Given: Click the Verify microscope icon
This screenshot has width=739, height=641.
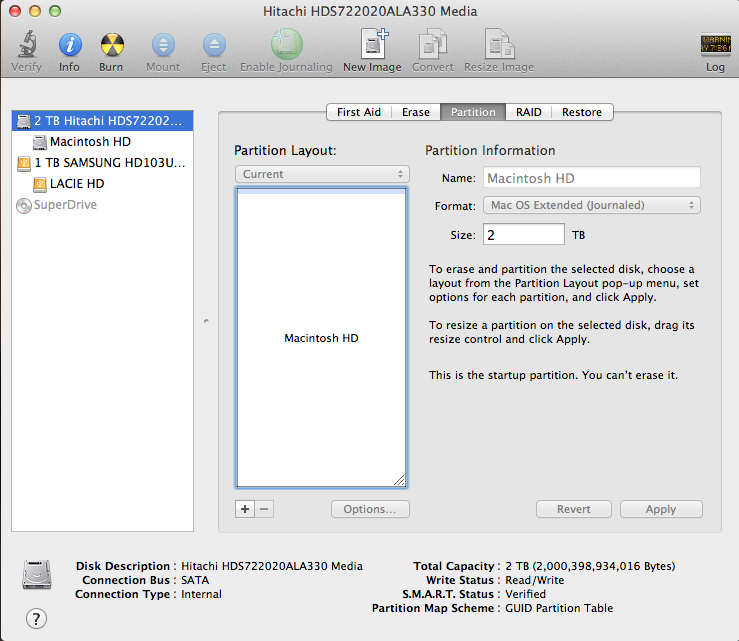Looking at the screenshot, I should click(x=27, y=45).
